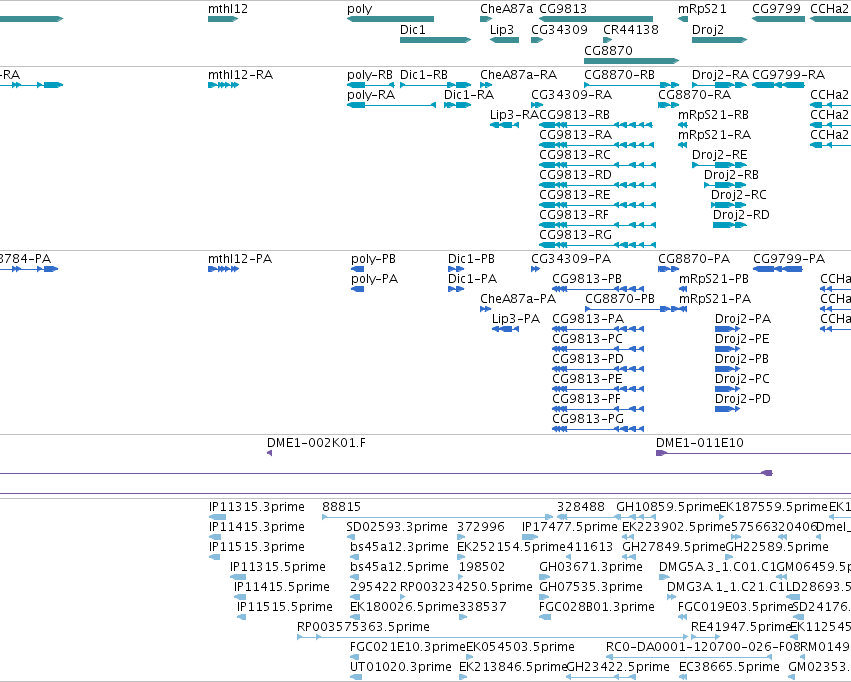Click the CheA87a-RA transcript label

pos(518,75)
